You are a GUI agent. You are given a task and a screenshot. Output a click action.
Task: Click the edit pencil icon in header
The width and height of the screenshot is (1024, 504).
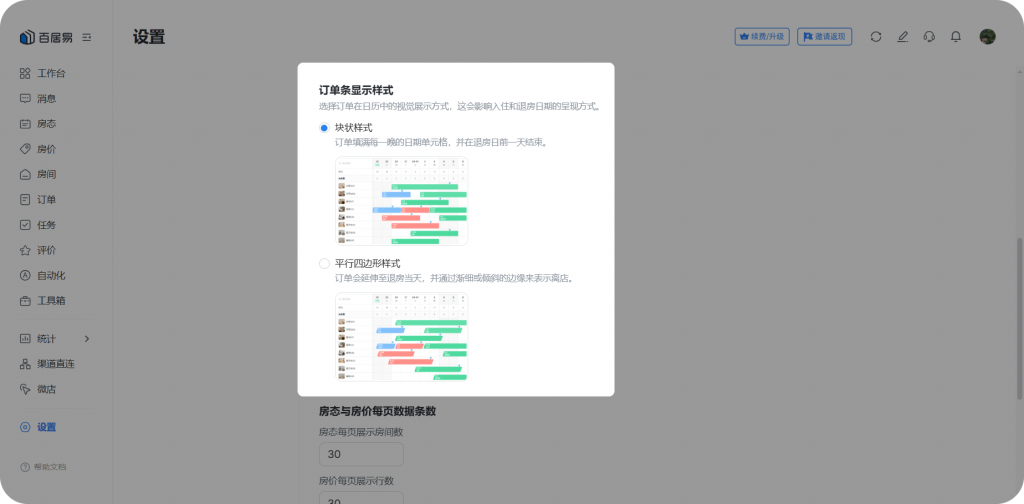(903, 37)
